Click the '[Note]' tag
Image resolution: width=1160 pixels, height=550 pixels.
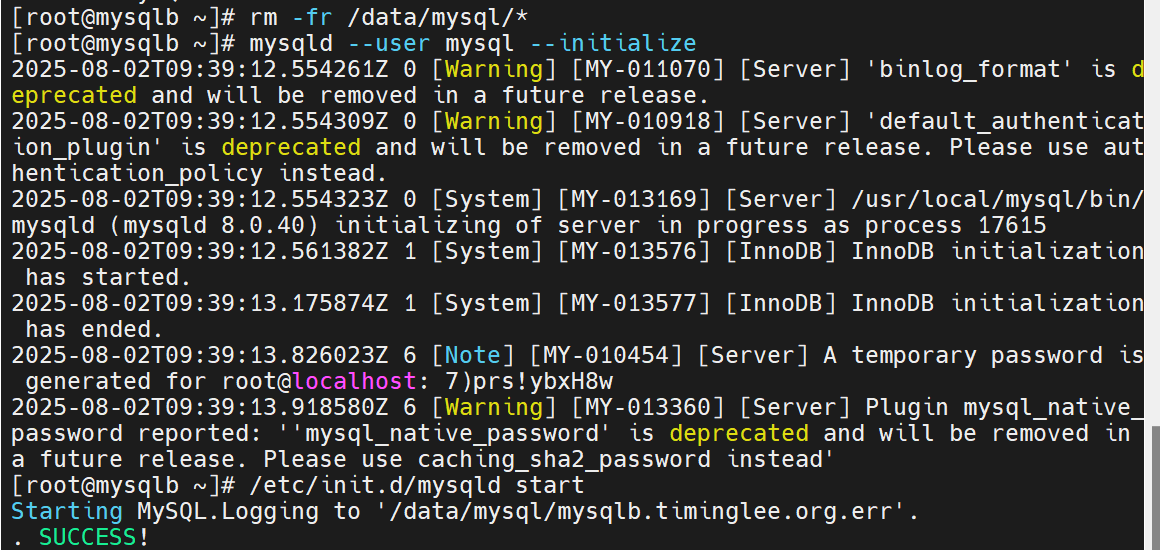[x=473, y=355]
